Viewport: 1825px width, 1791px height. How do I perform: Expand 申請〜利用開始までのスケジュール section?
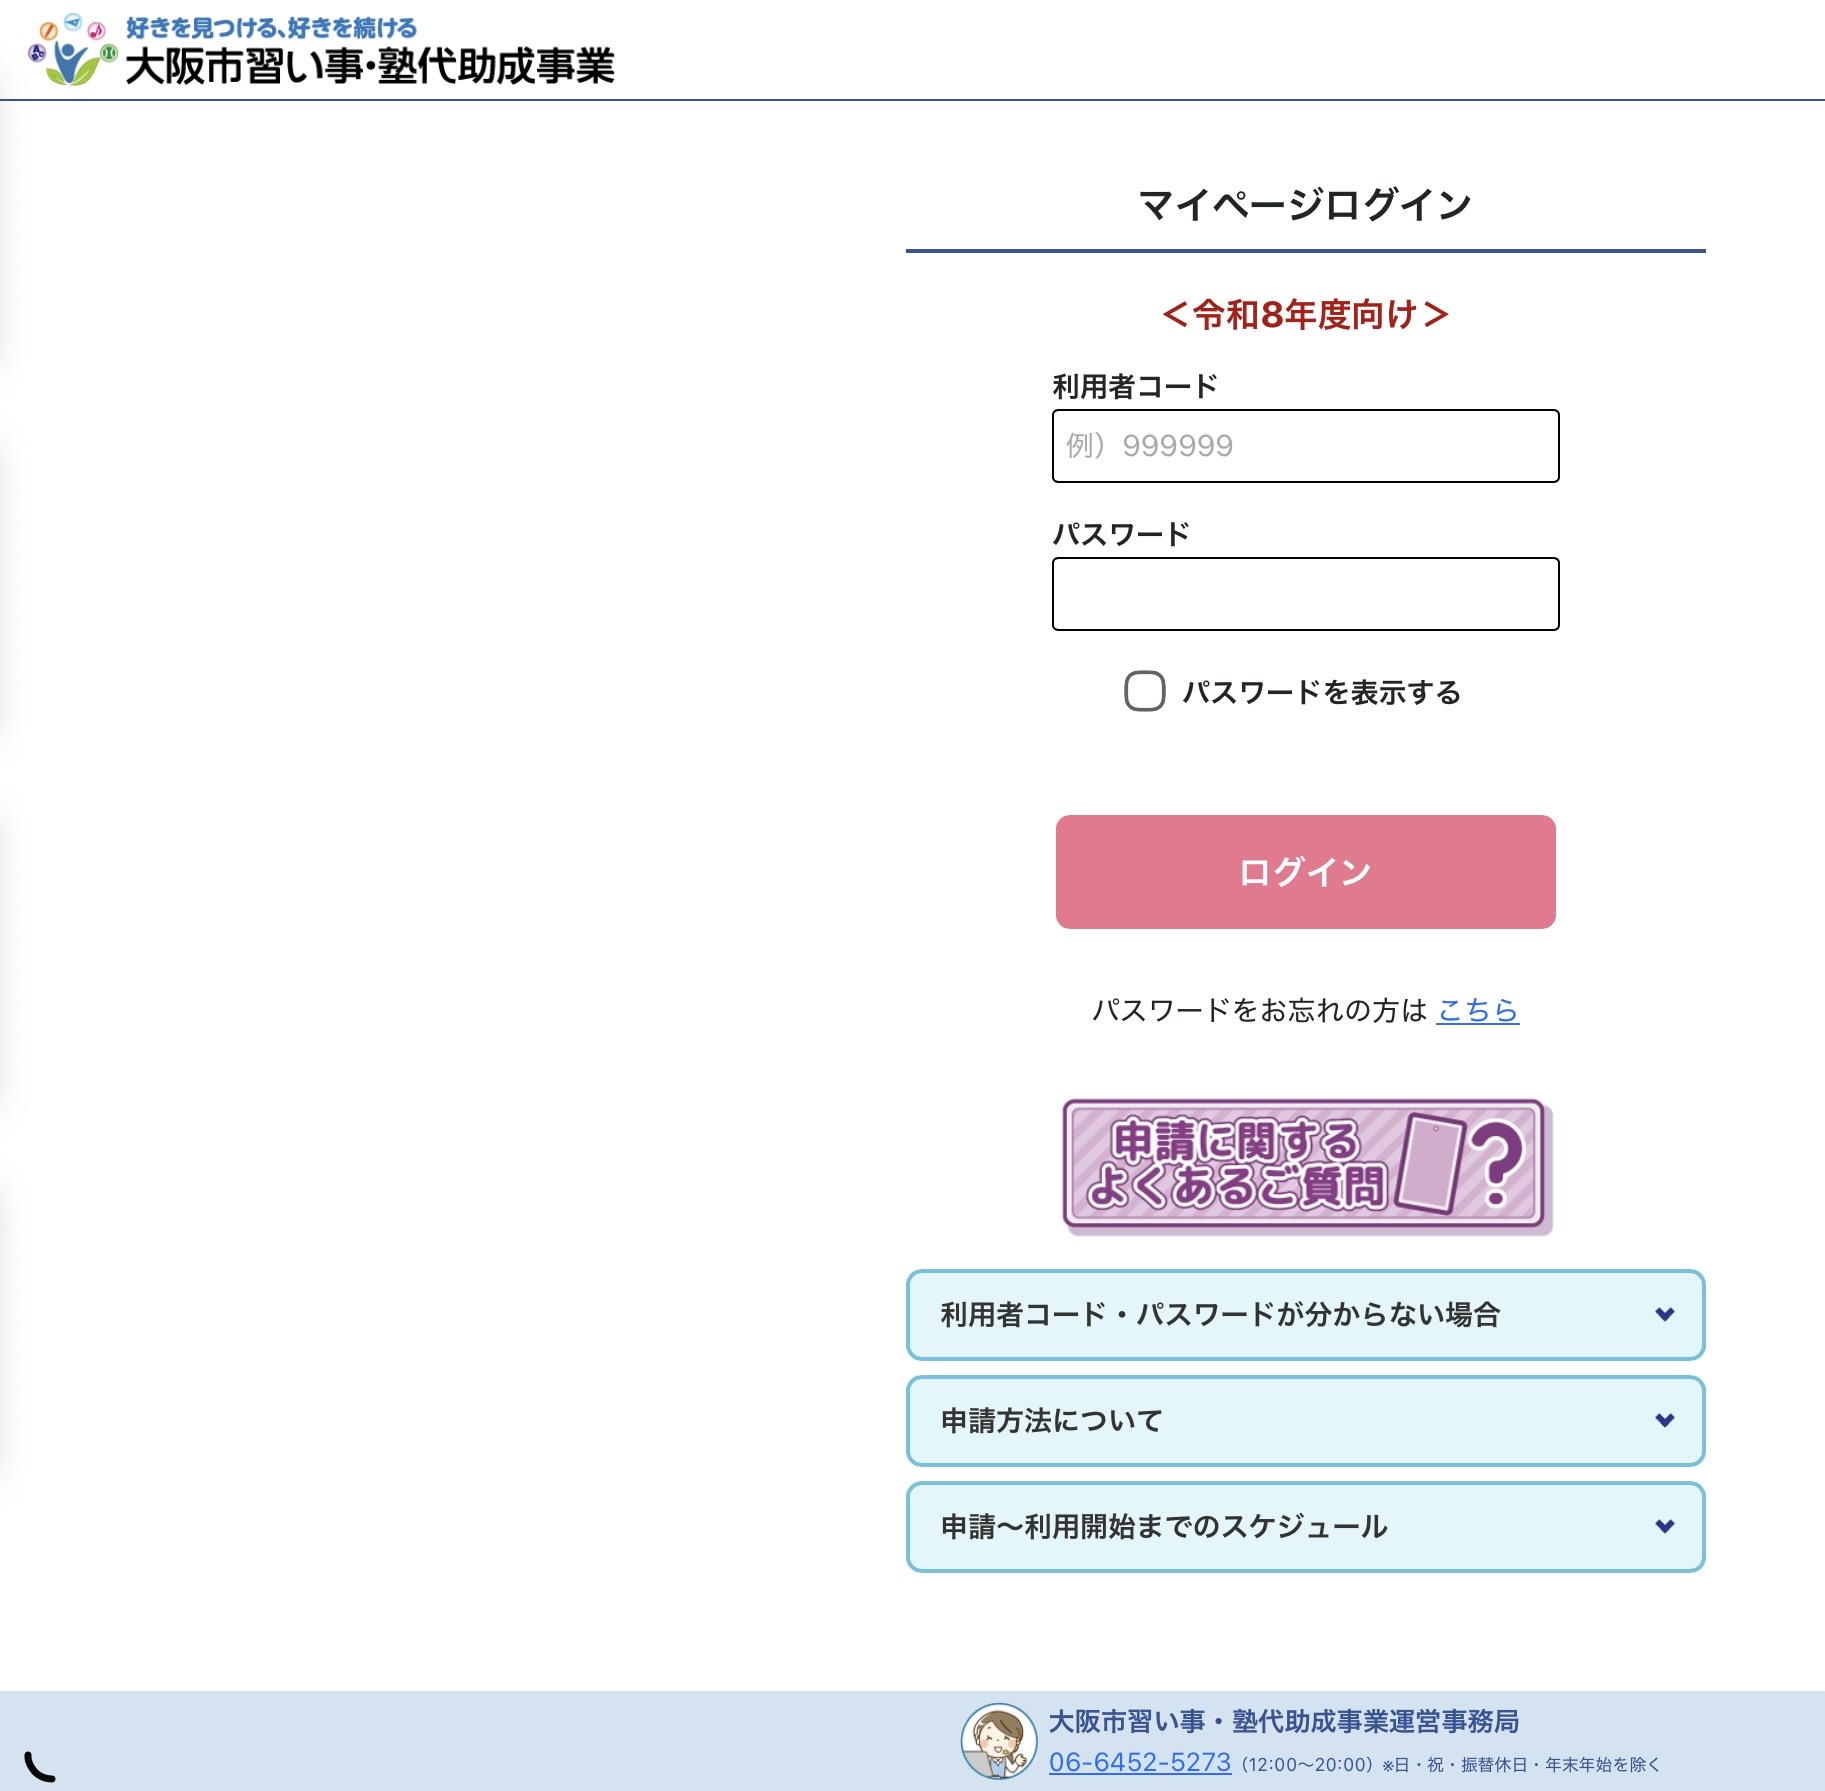(x=1163, y=1526)
